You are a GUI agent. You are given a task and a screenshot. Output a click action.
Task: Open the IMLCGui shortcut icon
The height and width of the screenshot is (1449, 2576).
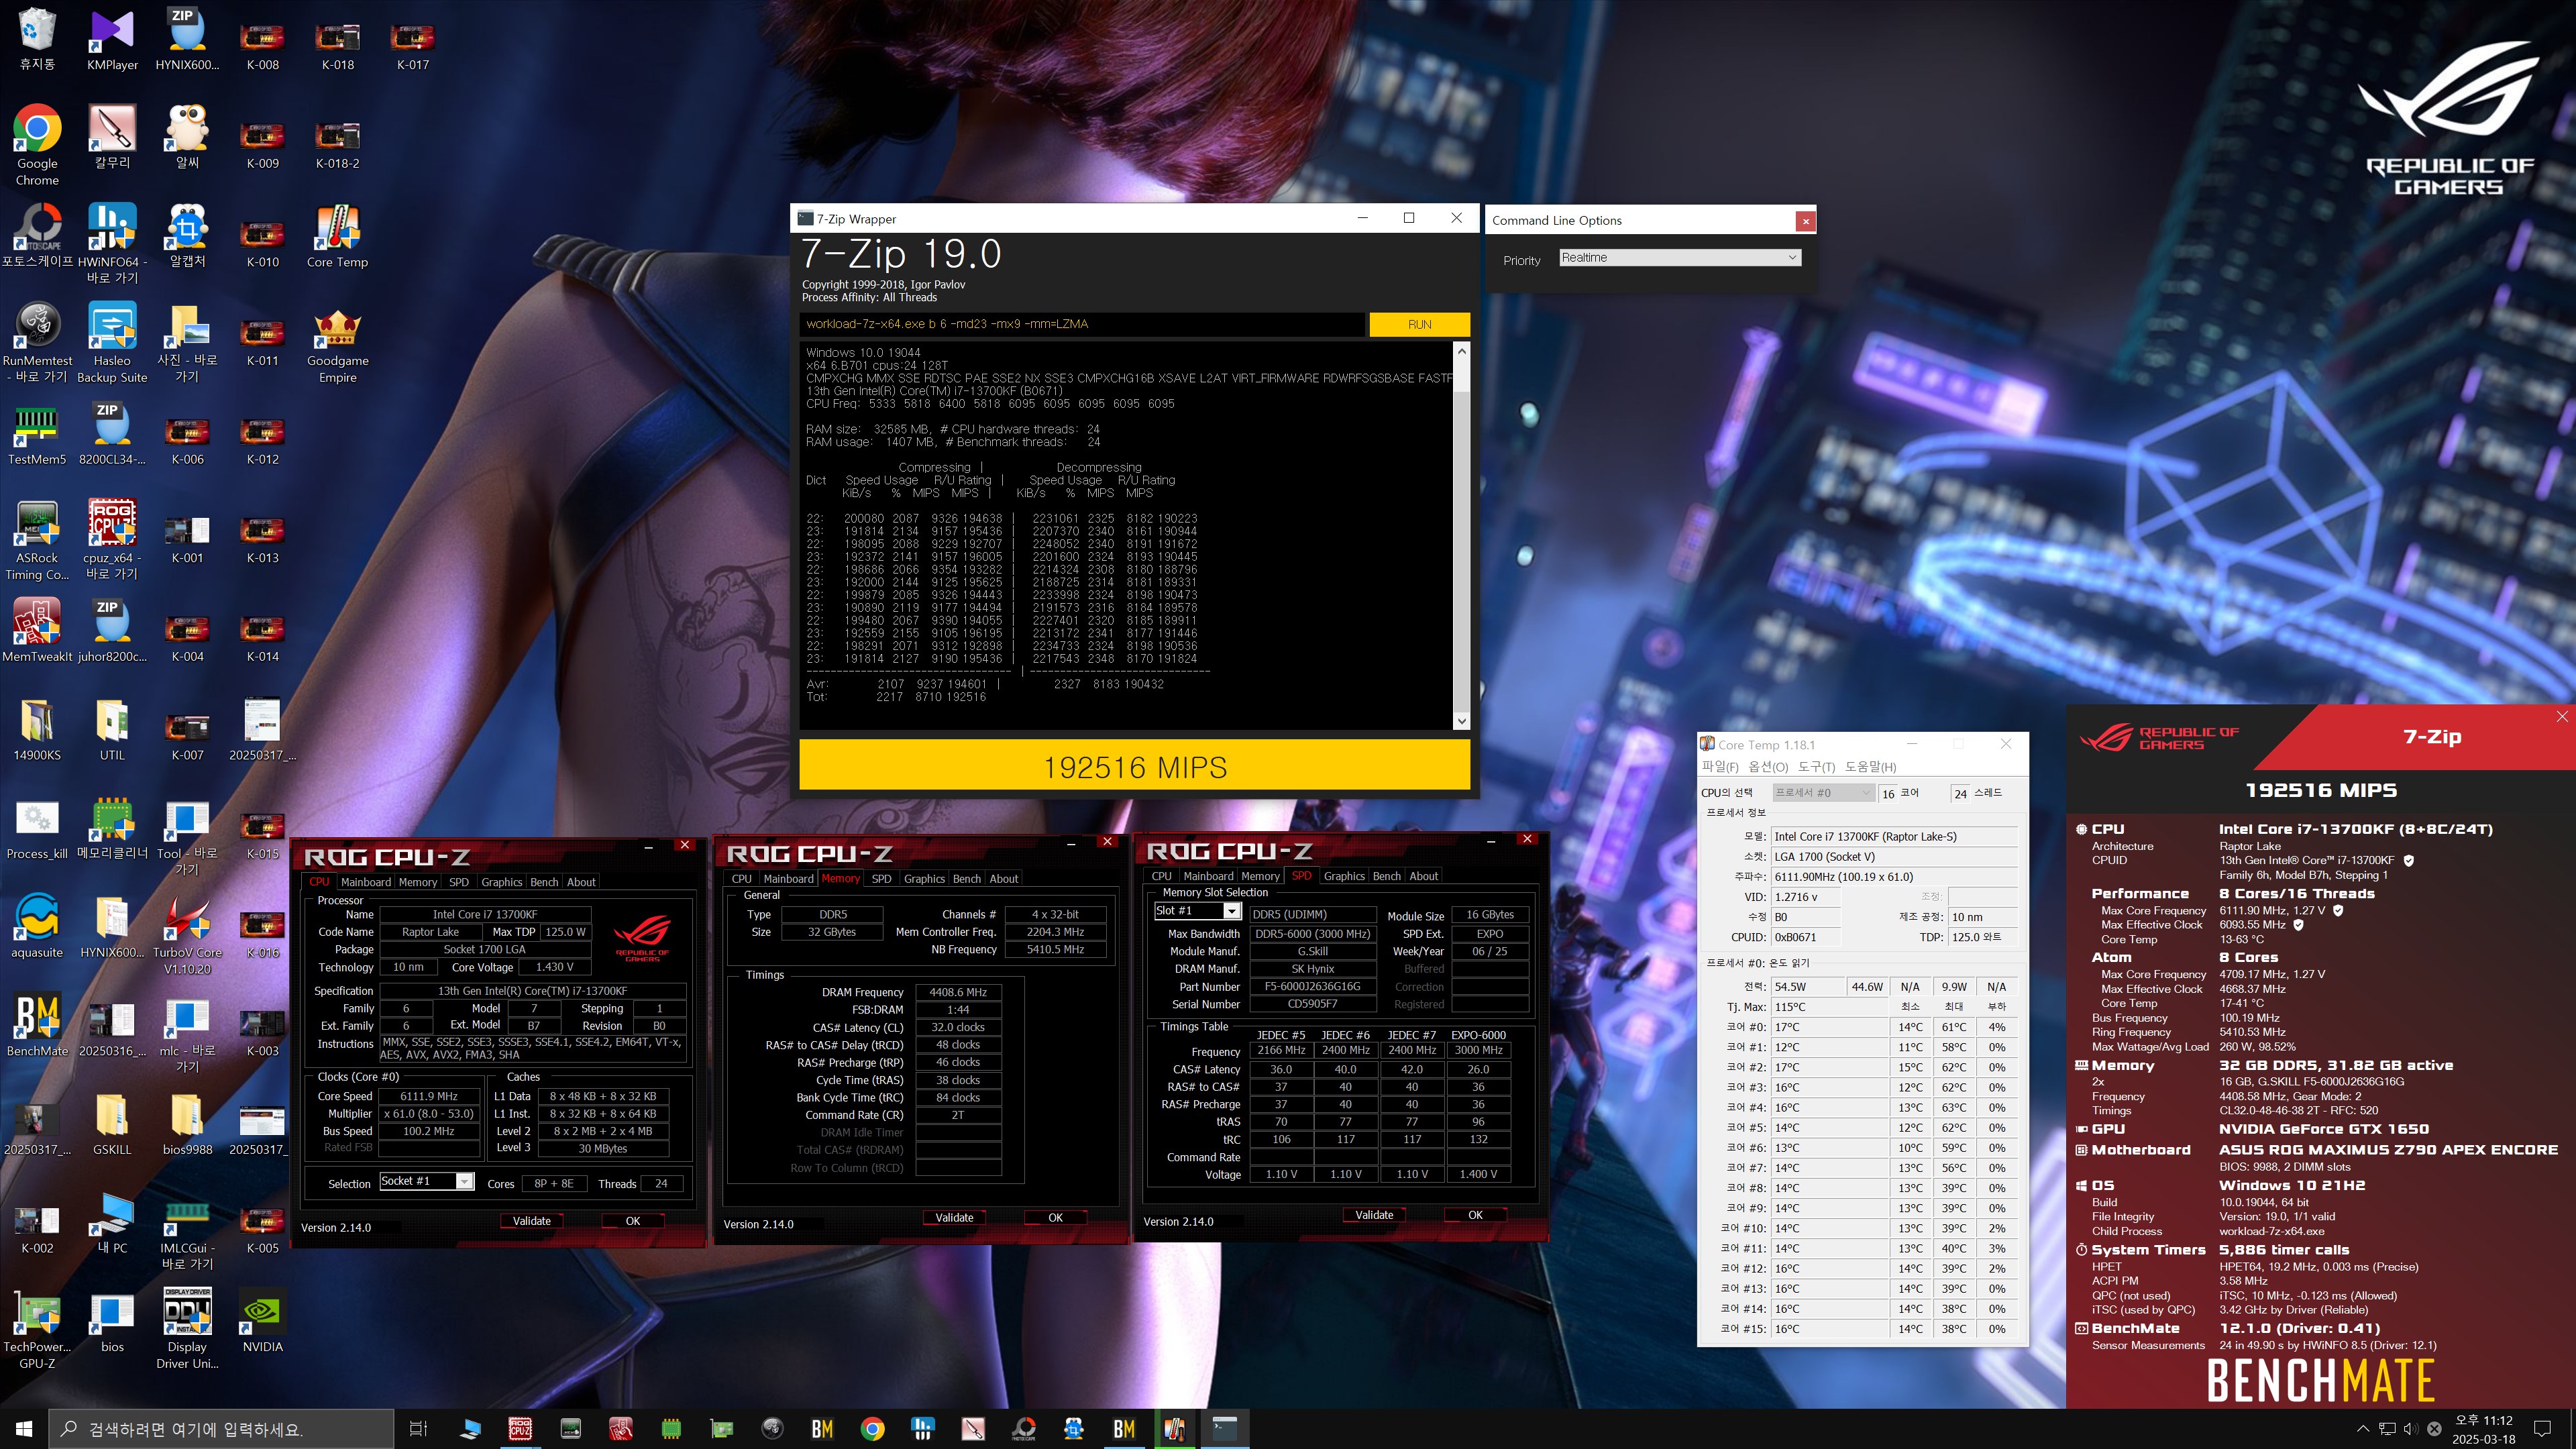[187, 1230]
